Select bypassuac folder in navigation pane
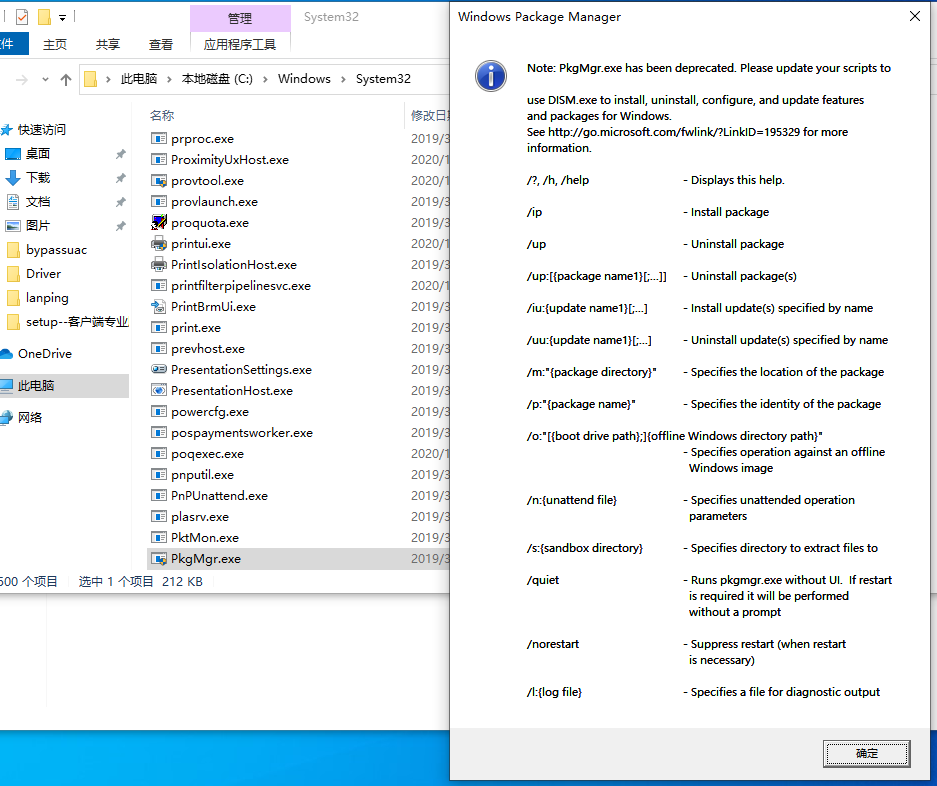This screenshot has height=786, width=937. tap(56, 250)
